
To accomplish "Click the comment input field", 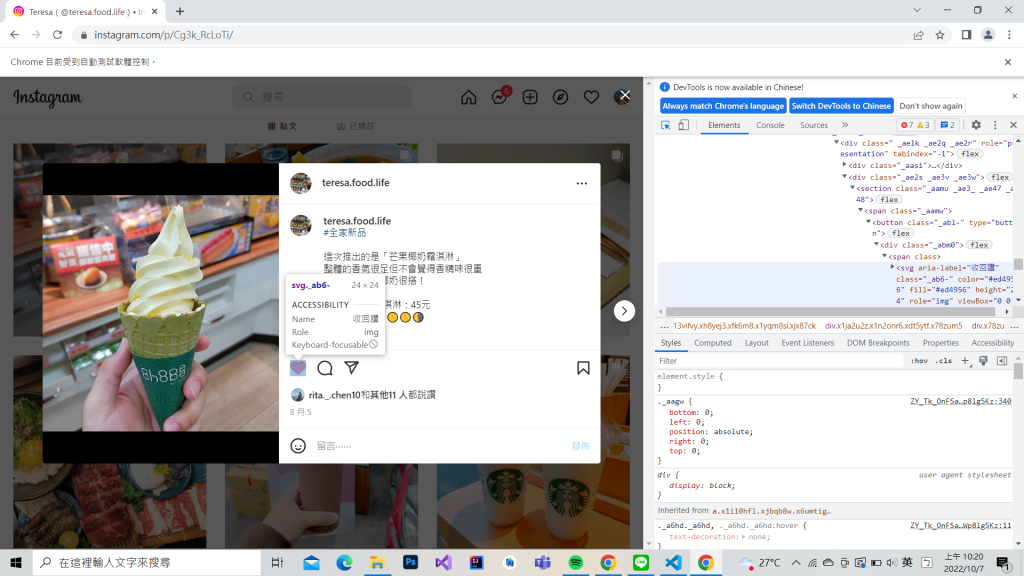I will point(440,445).
